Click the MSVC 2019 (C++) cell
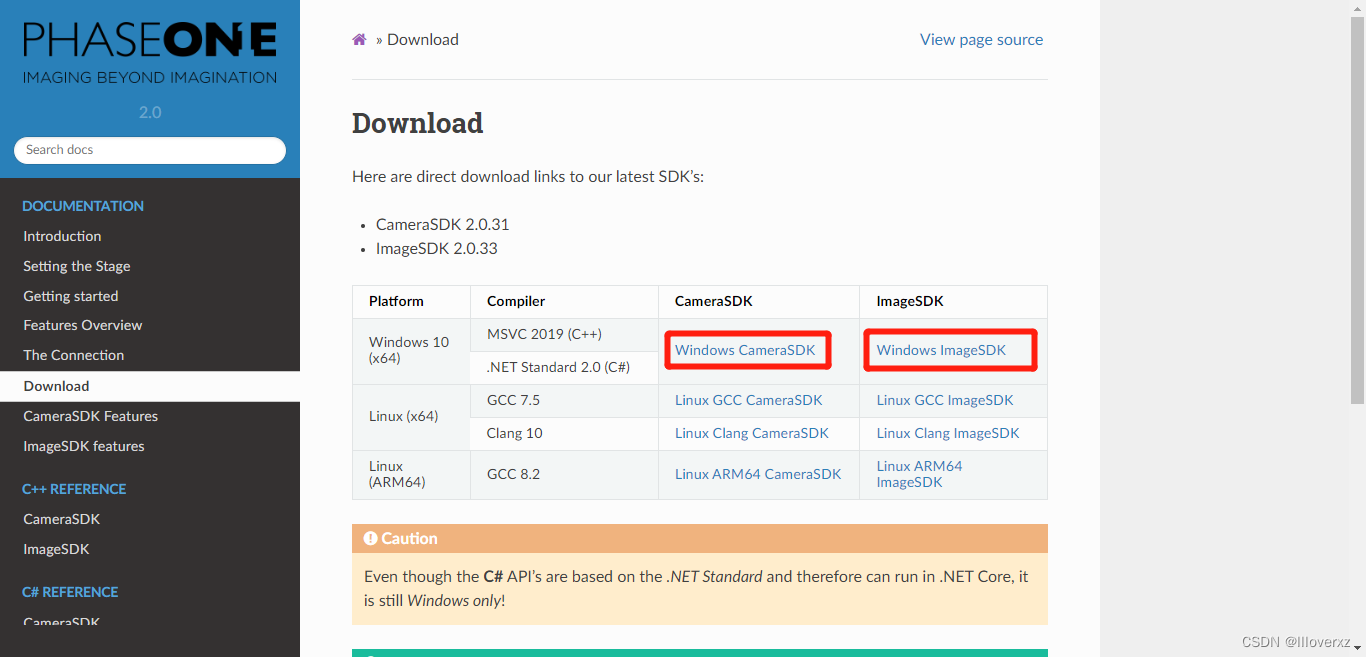 point(564,334)
